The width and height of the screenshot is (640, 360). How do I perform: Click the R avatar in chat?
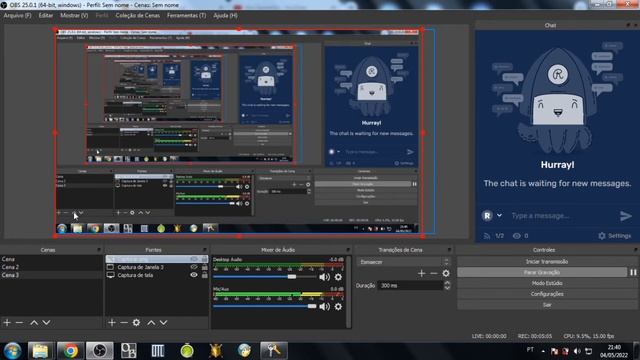[x=487, y=216]
